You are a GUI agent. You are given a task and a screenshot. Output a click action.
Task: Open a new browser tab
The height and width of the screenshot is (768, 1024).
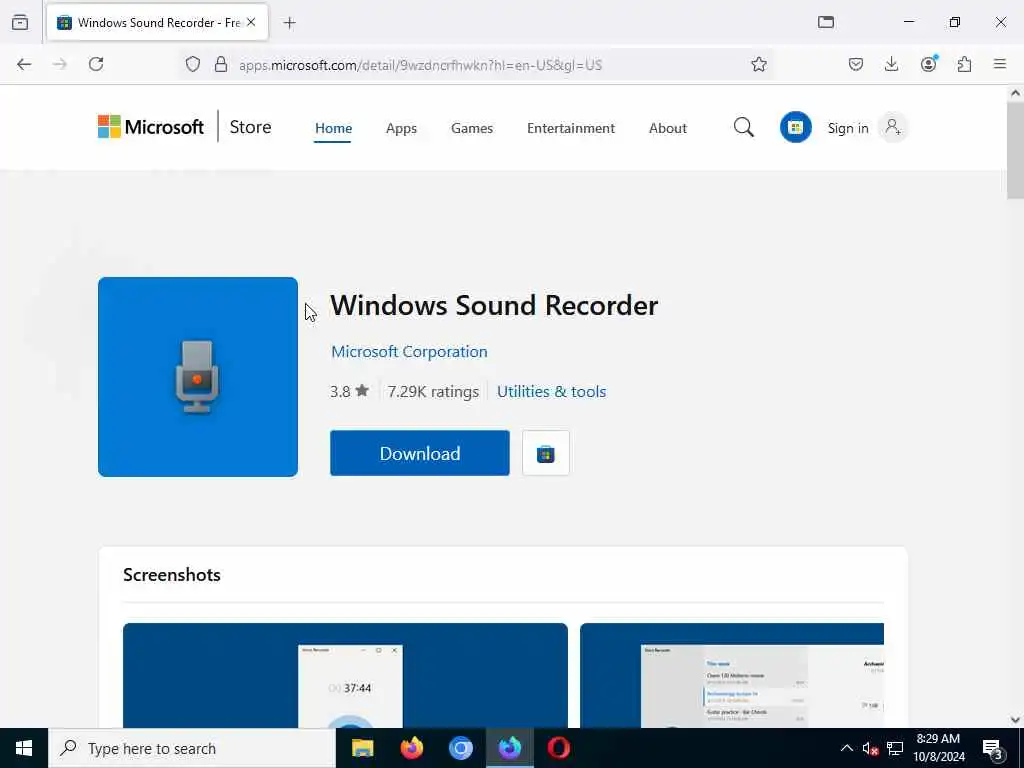(290, 23)
